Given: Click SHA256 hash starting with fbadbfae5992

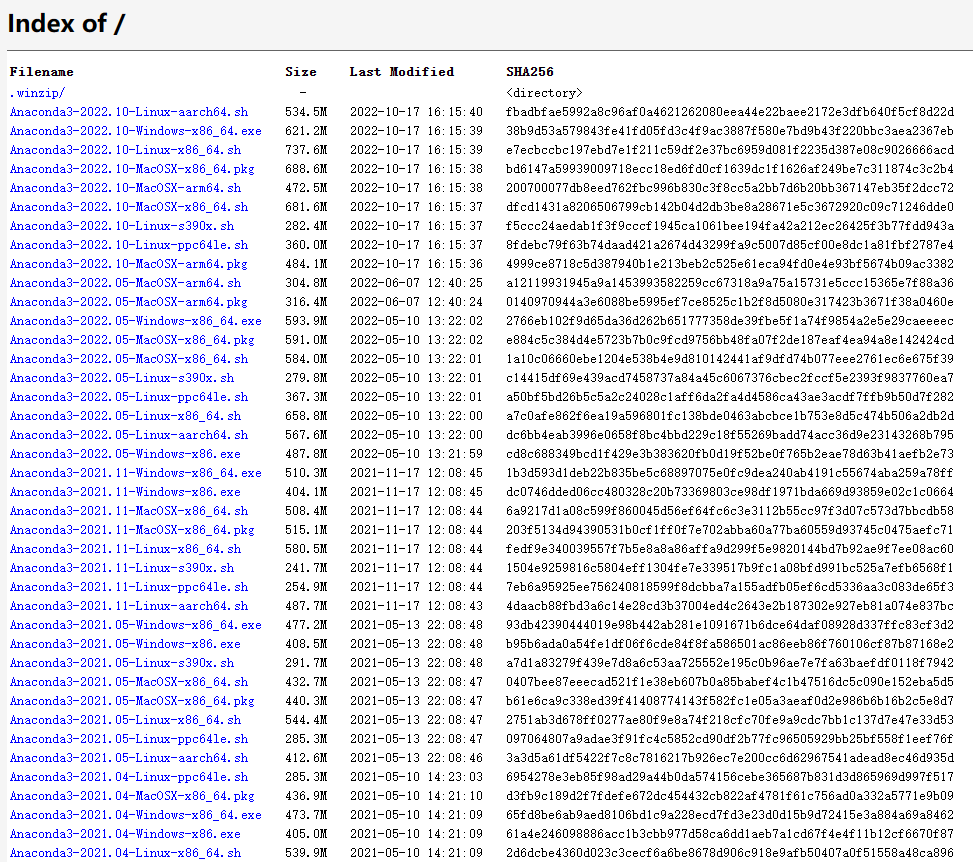Looking at the screenshot, I should [x=730, y=112].
